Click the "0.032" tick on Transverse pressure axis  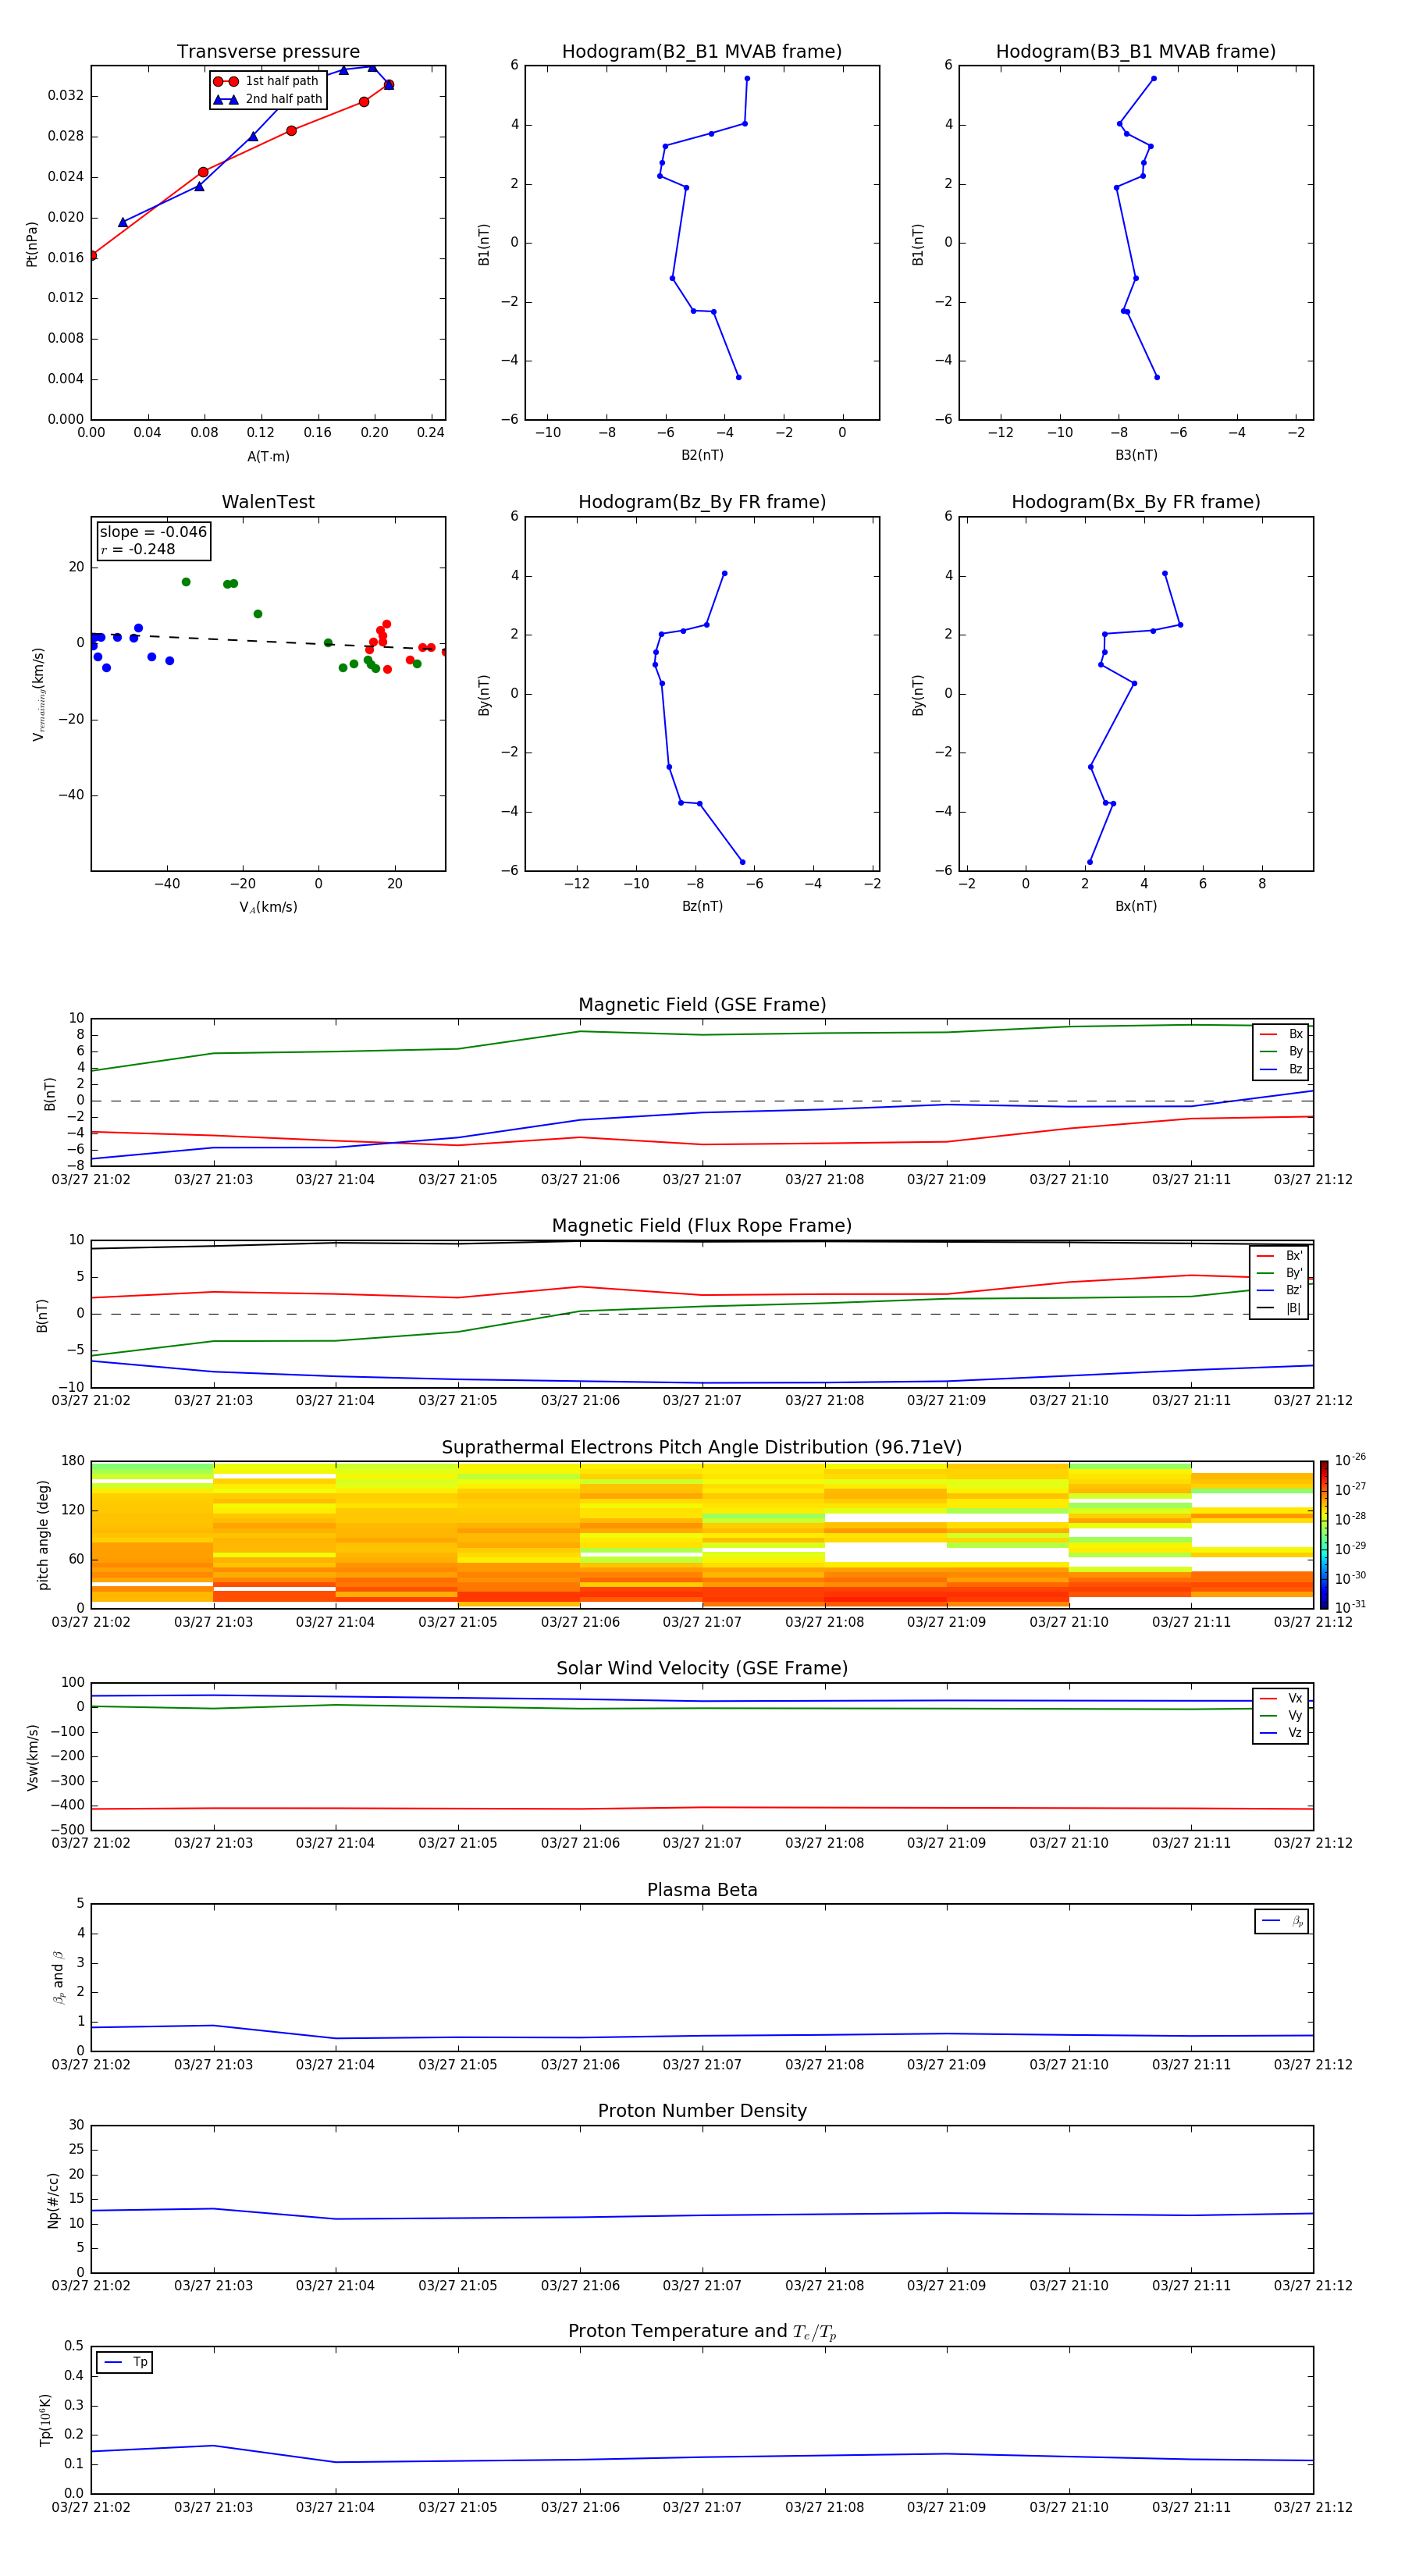click(65, 96)
